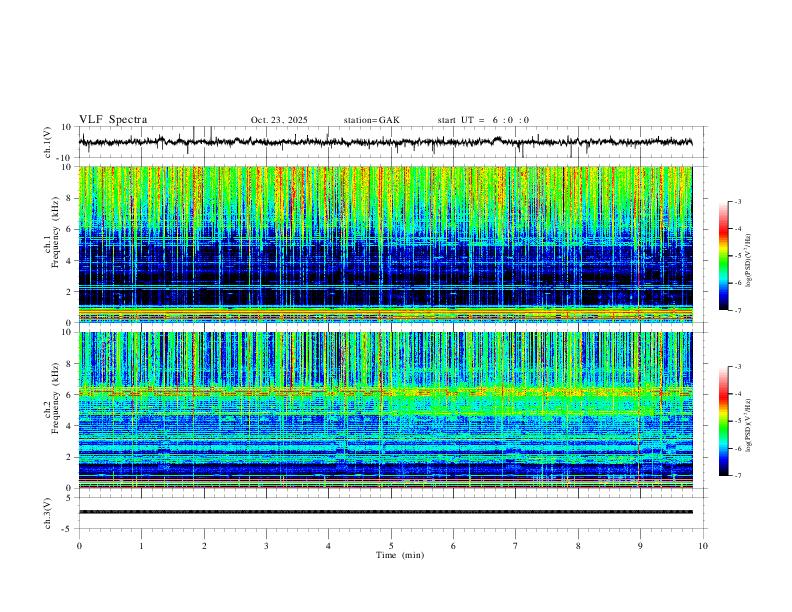
Task: Click the time axis tick label '10'
Action: pyautogui.click(x=703, y=546)
